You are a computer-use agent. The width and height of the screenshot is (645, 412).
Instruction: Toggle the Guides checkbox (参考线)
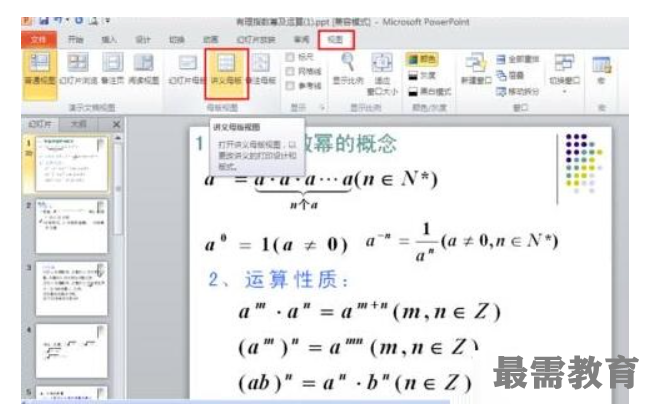pos(290,86)
